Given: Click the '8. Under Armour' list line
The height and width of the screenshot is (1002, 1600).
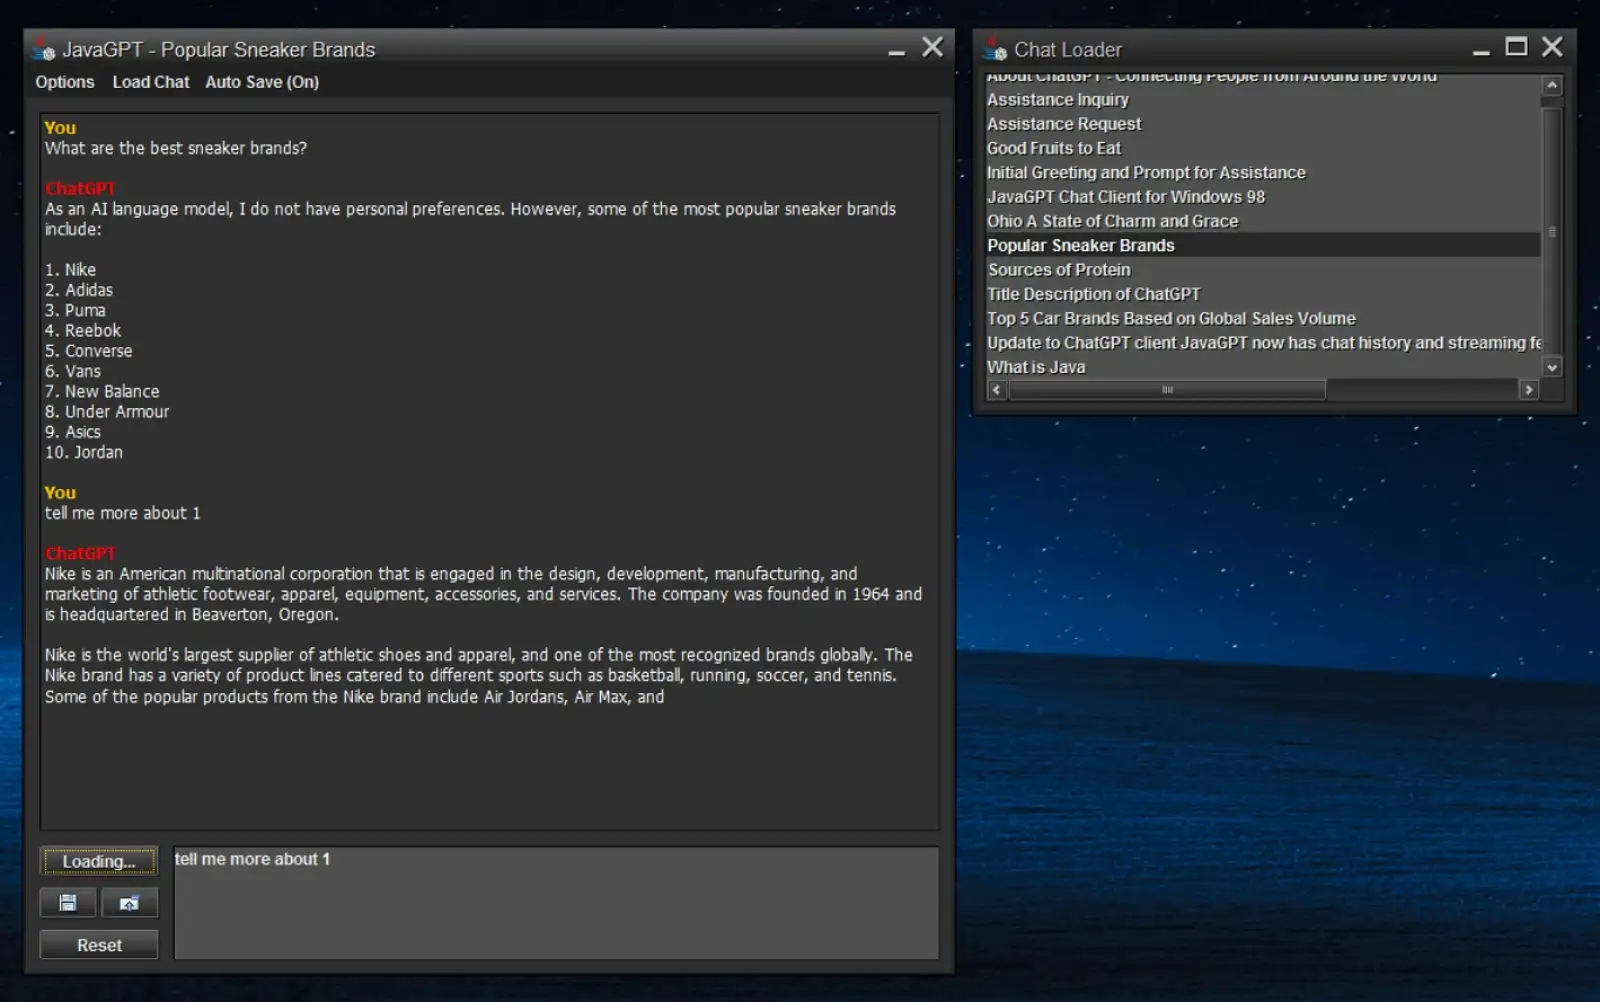Looking at the screenshot, I should [x=107, y=412].
